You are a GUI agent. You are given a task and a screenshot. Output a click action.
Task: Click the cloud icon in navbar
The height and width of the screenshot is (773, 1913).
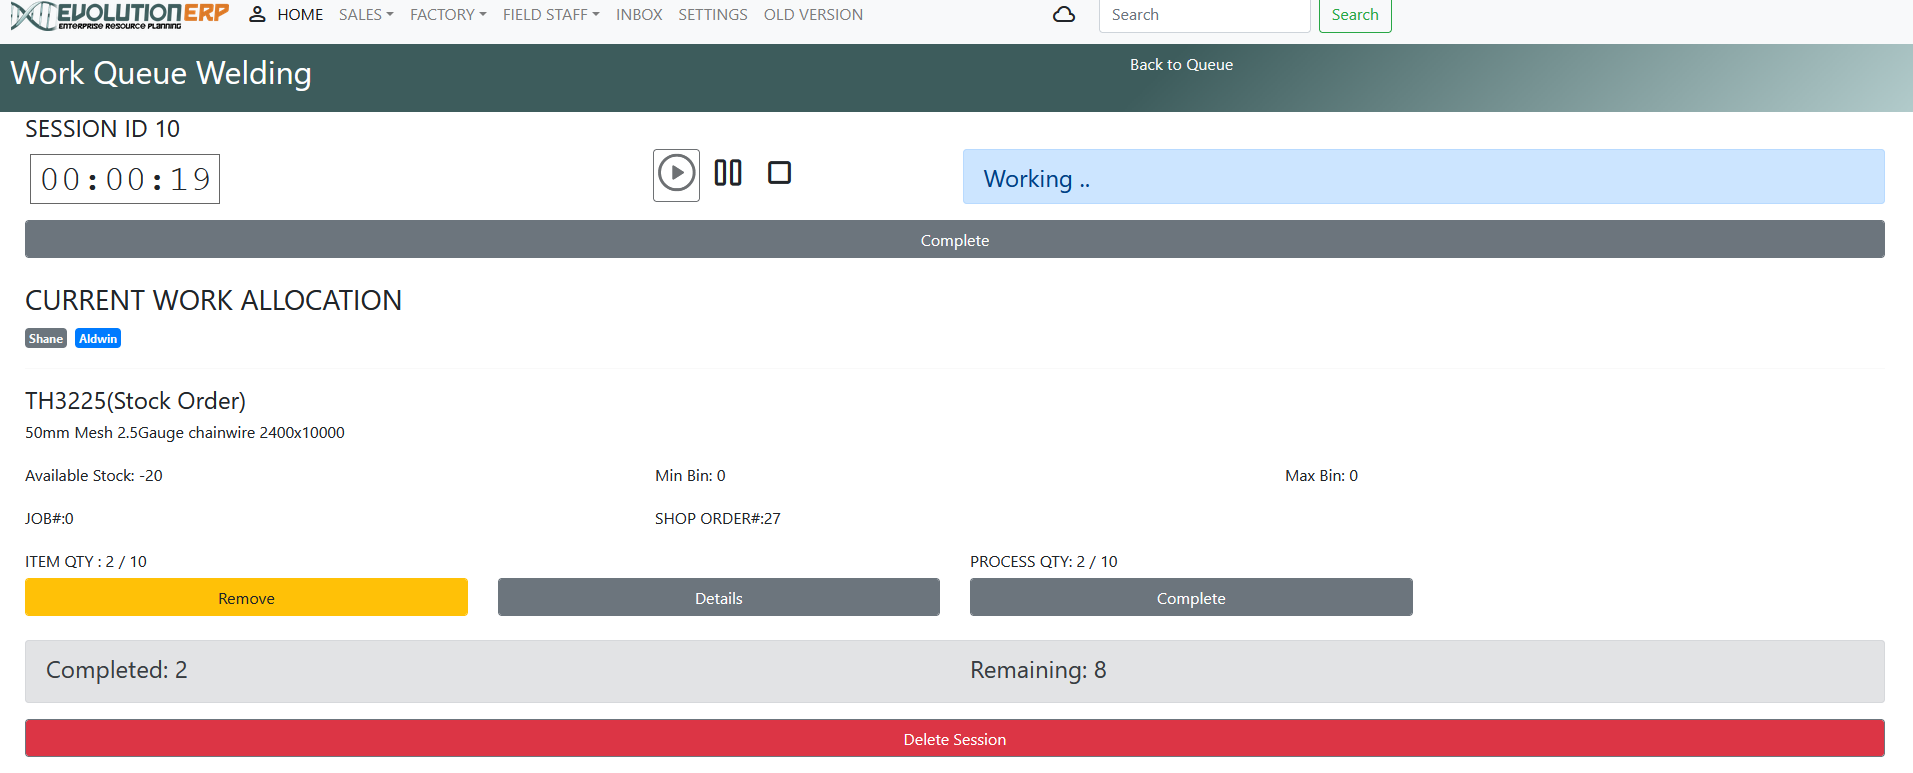(1064, 15)
